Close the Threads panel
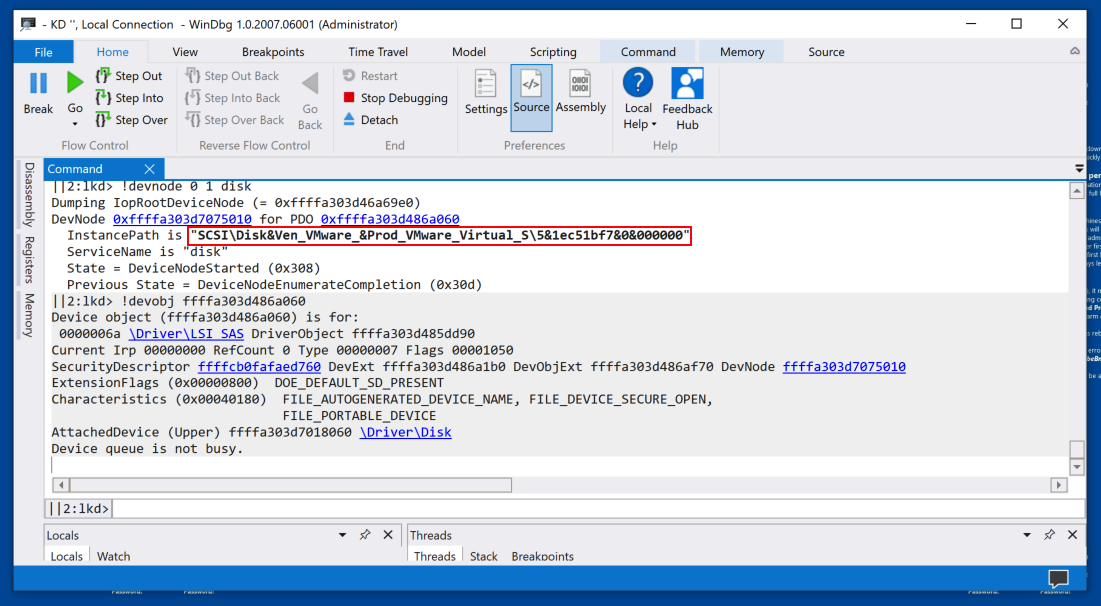Screen dimensions: 1101x606 click(1072, 534)
